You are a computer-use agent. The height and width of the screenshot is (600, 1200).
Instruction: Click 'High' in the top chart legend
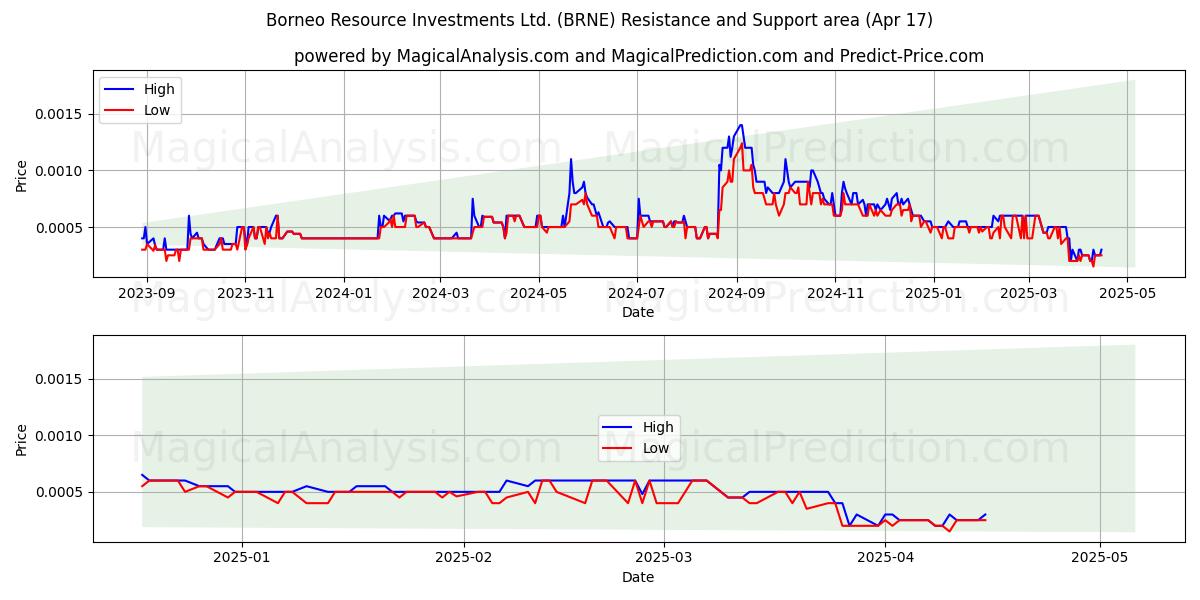pyautogui.click(x=159, y=89)
